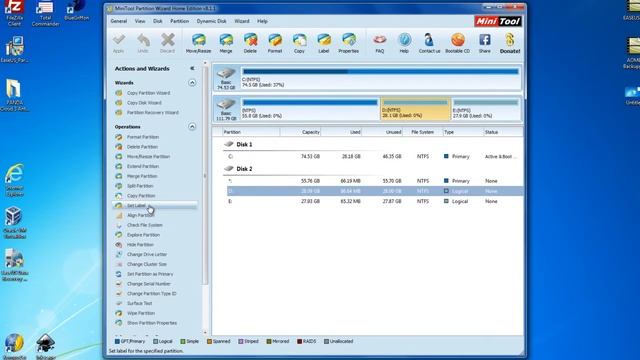Image resolution: width=640 pixels, height=360 pixels.
Task: Collapse the Wizards section
Action: point(192,83)
